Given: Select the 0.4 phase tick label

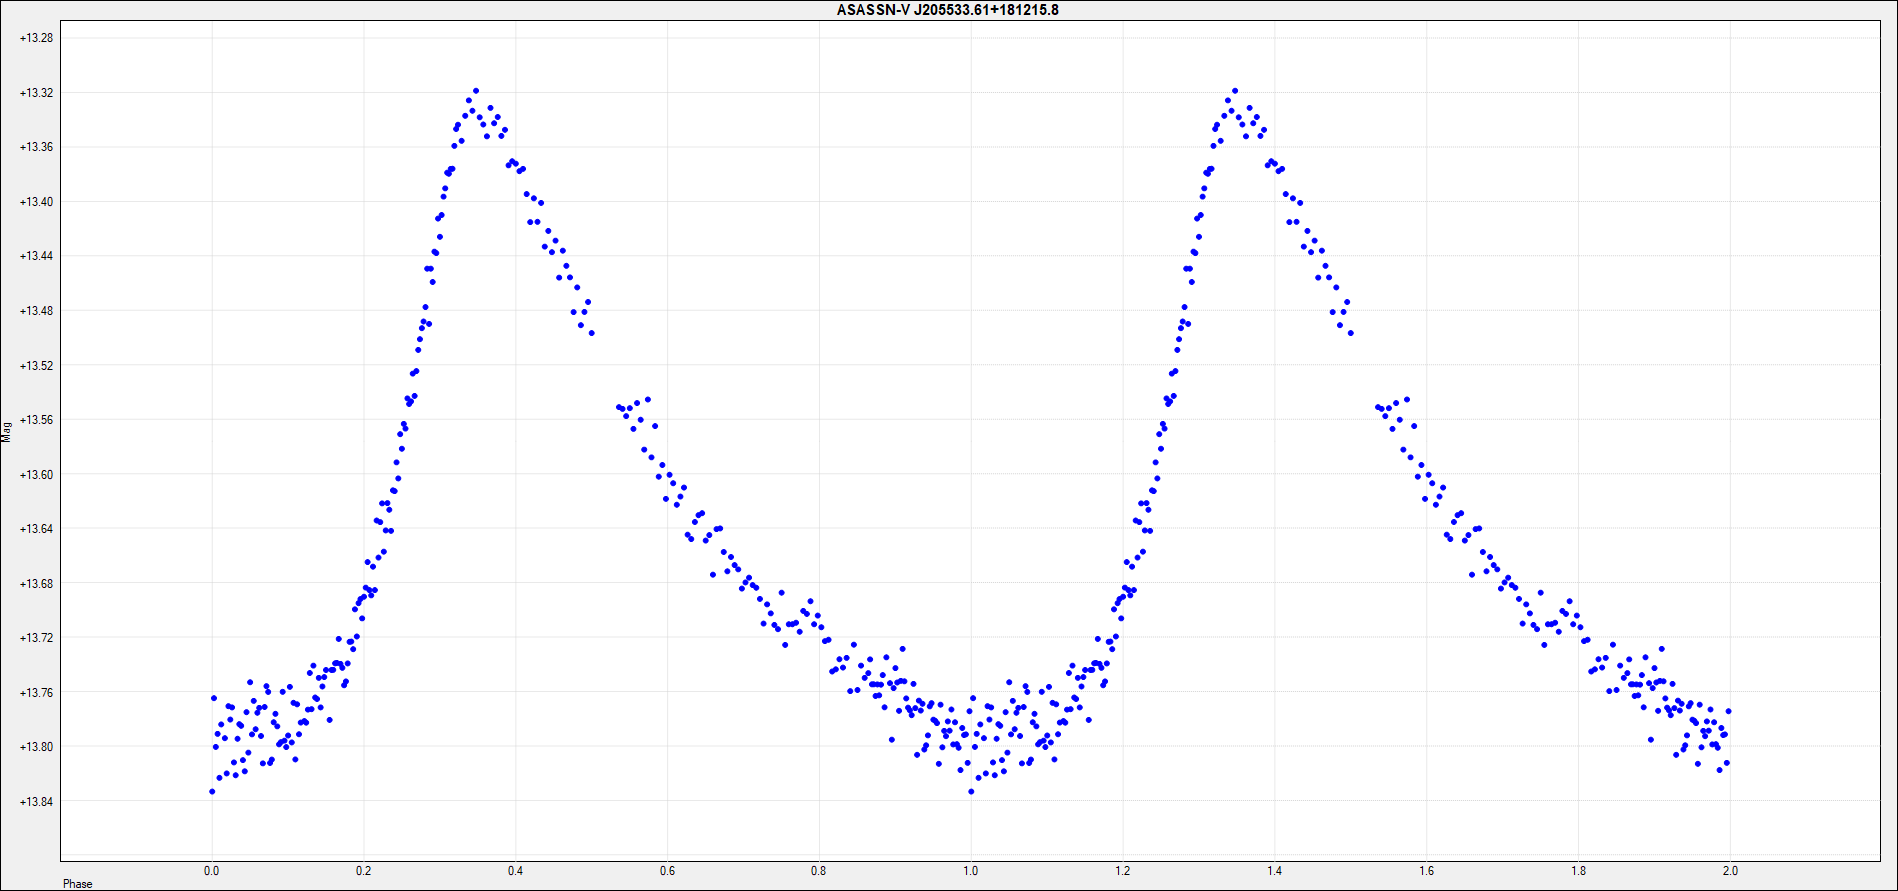Looking at the screenshot, I should click(515, 871).
